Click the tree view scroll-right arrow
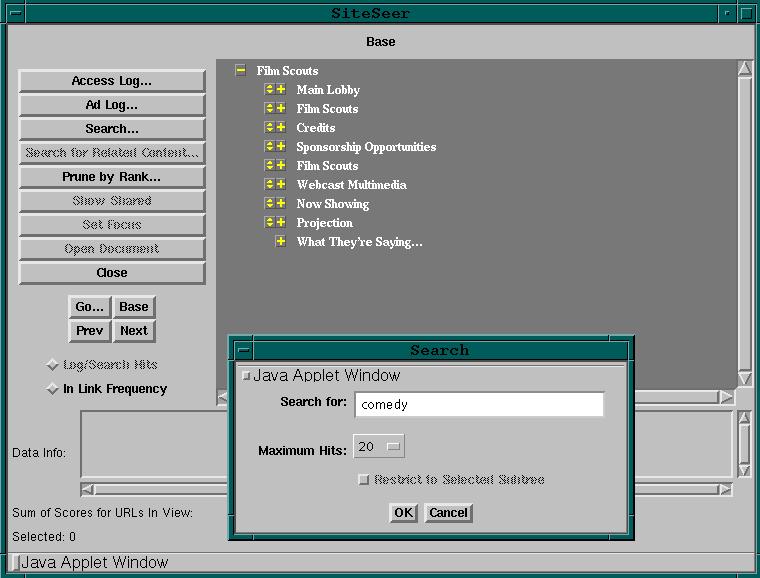 click(x=726, y=397)
